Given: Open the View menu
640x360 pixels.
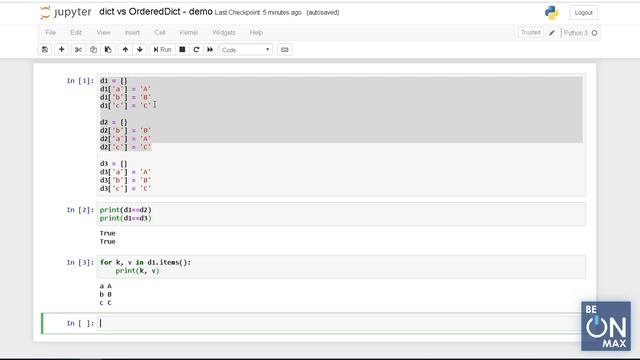Looking at the screenshot, I should tap(104, 32).
